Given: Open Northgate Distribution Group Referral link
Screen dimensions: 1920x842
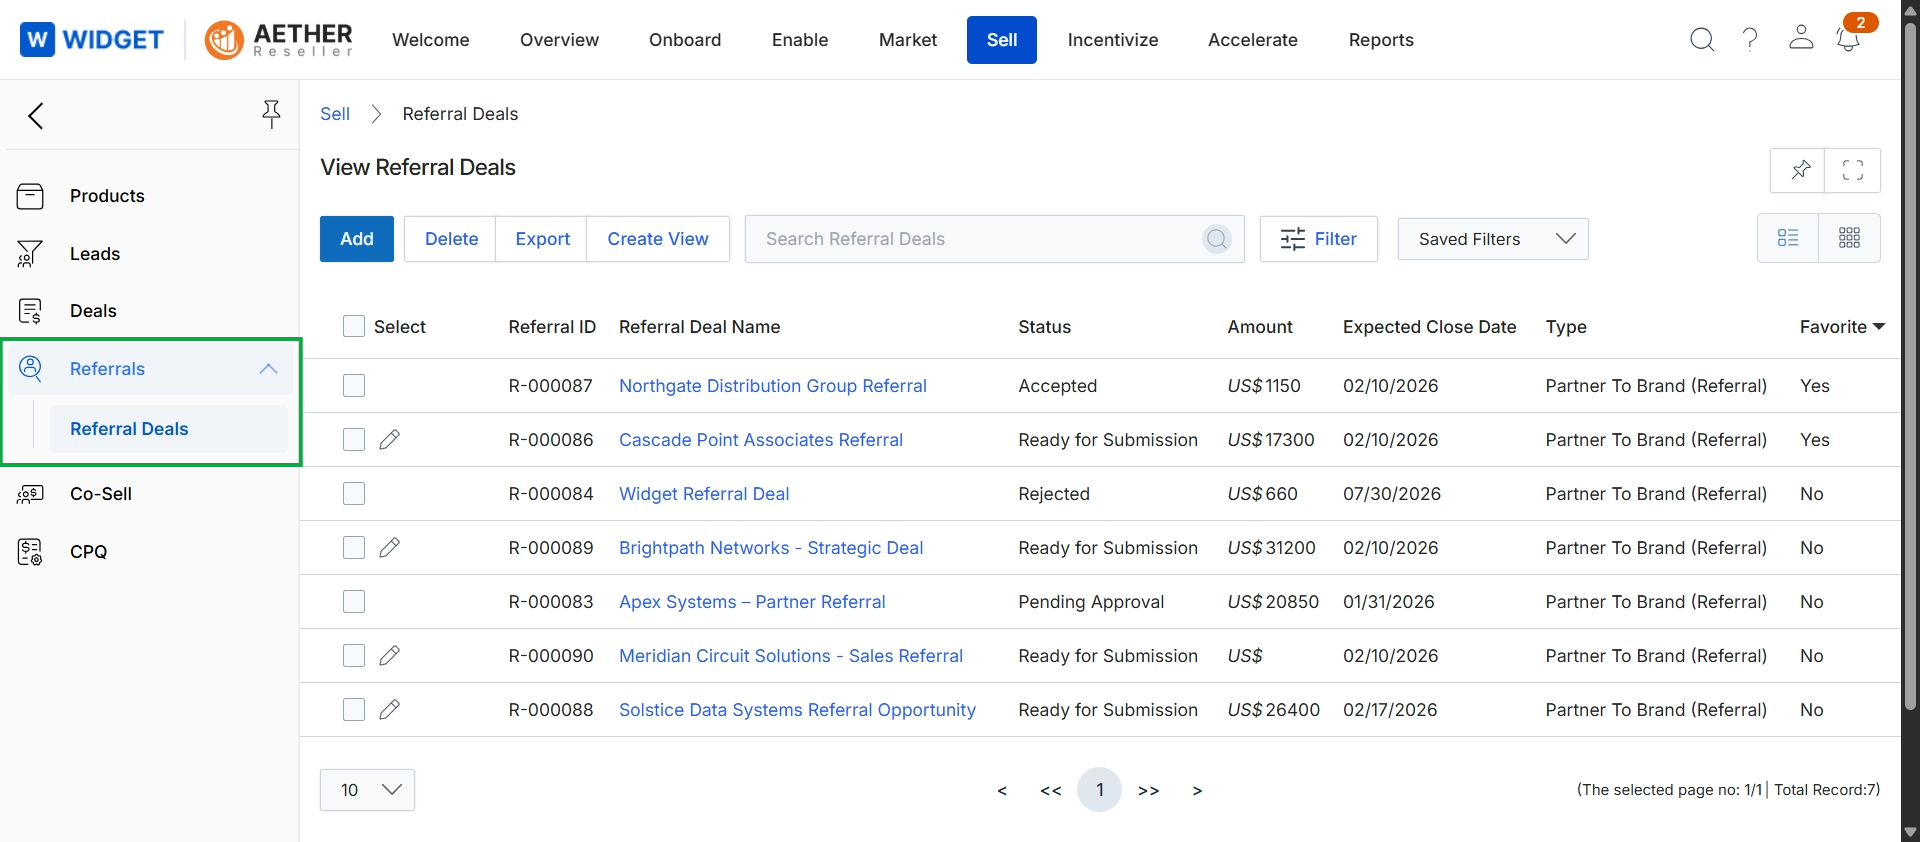Looking at the screenshot, I should coord(773,386).
